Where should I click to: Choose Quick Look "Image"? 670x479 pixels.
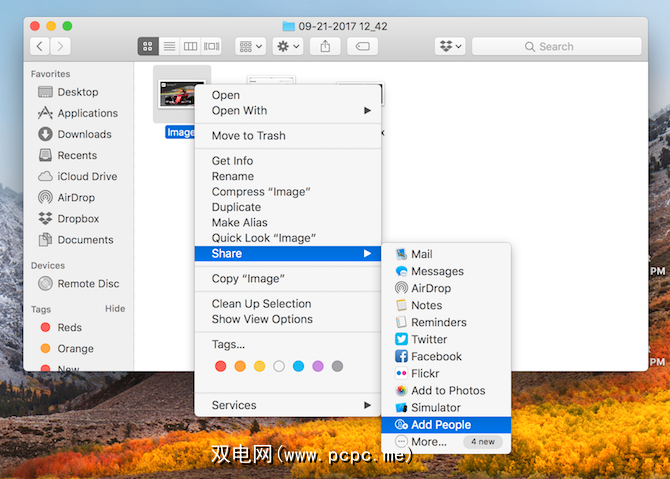288,238
